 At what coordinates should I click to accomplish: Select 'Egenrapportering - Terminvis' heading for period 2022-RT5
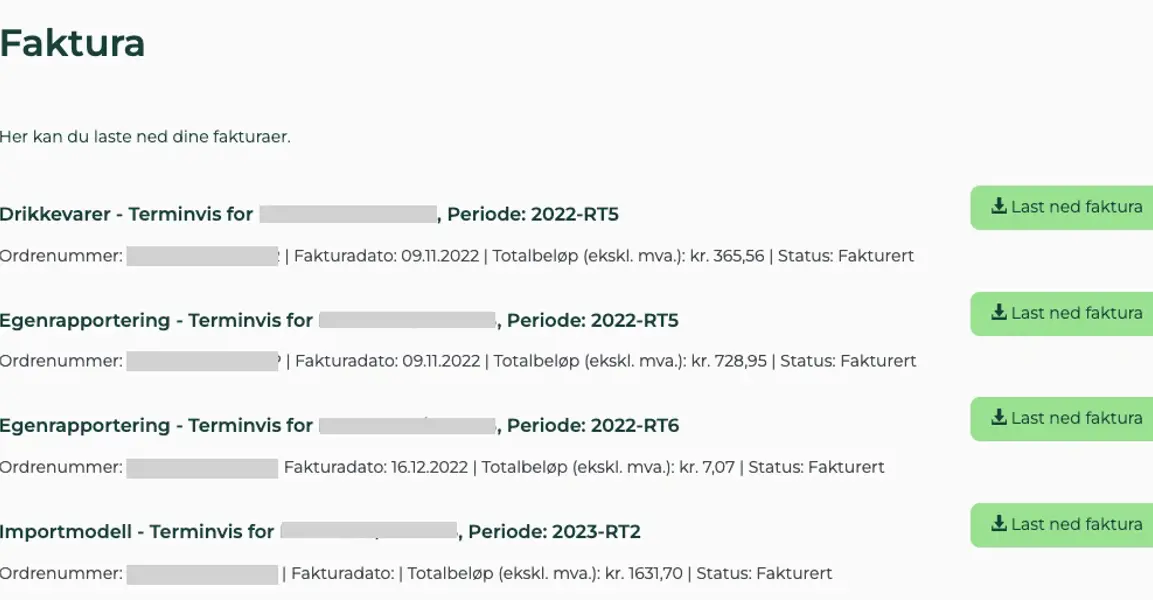(x=156, y=321)
